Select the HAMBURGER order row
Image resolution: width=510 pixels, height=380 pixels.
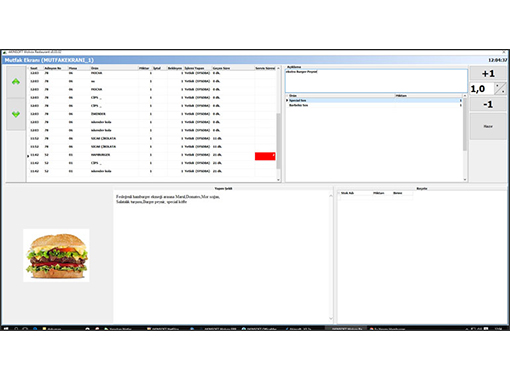(152, 155)
